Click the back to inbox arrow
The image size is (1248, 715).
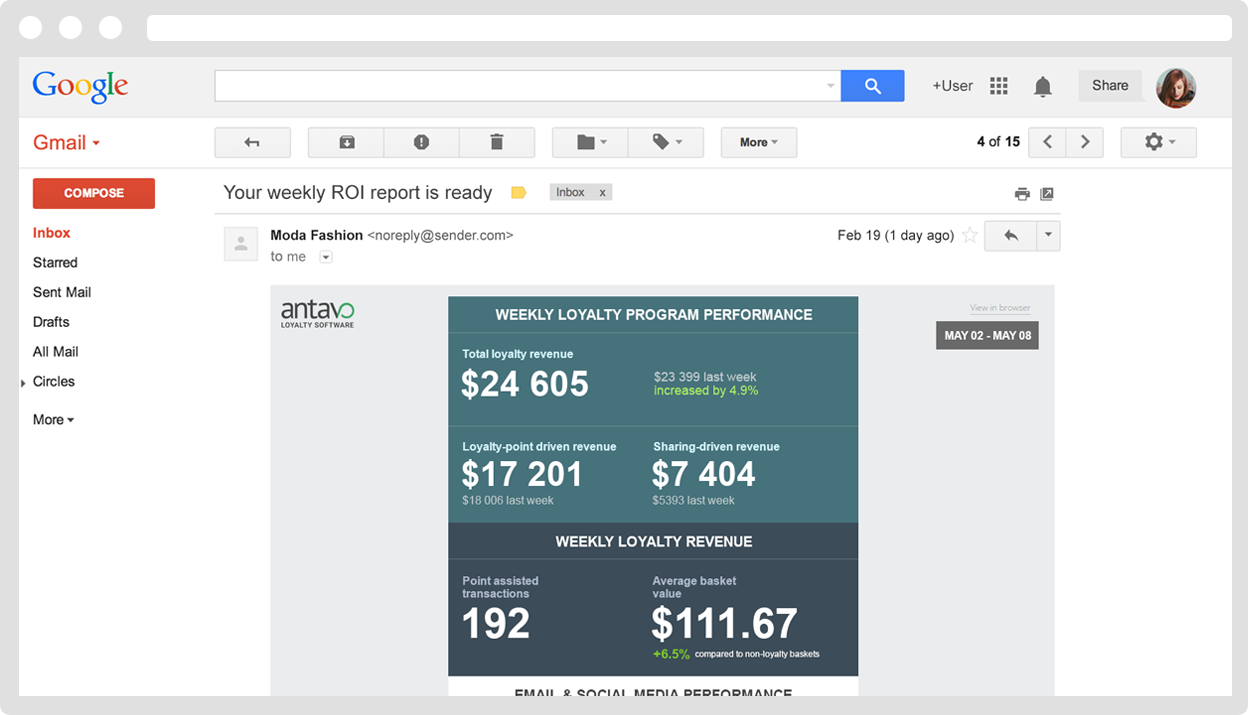[x=252, y=142]
